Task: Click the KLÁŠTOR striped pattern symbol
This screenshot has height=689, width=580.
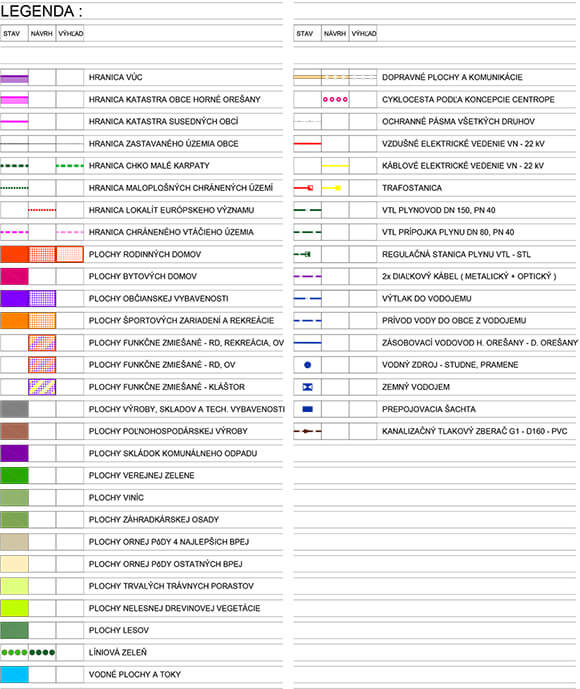Action: (x=42, y=387)
